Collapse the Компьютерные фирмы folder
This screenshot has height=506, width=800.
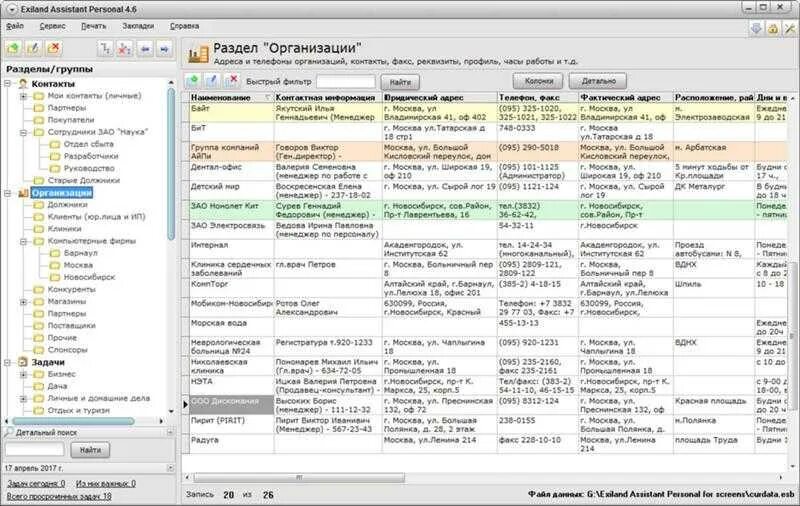pyautogui.click(x=23, y=241)
